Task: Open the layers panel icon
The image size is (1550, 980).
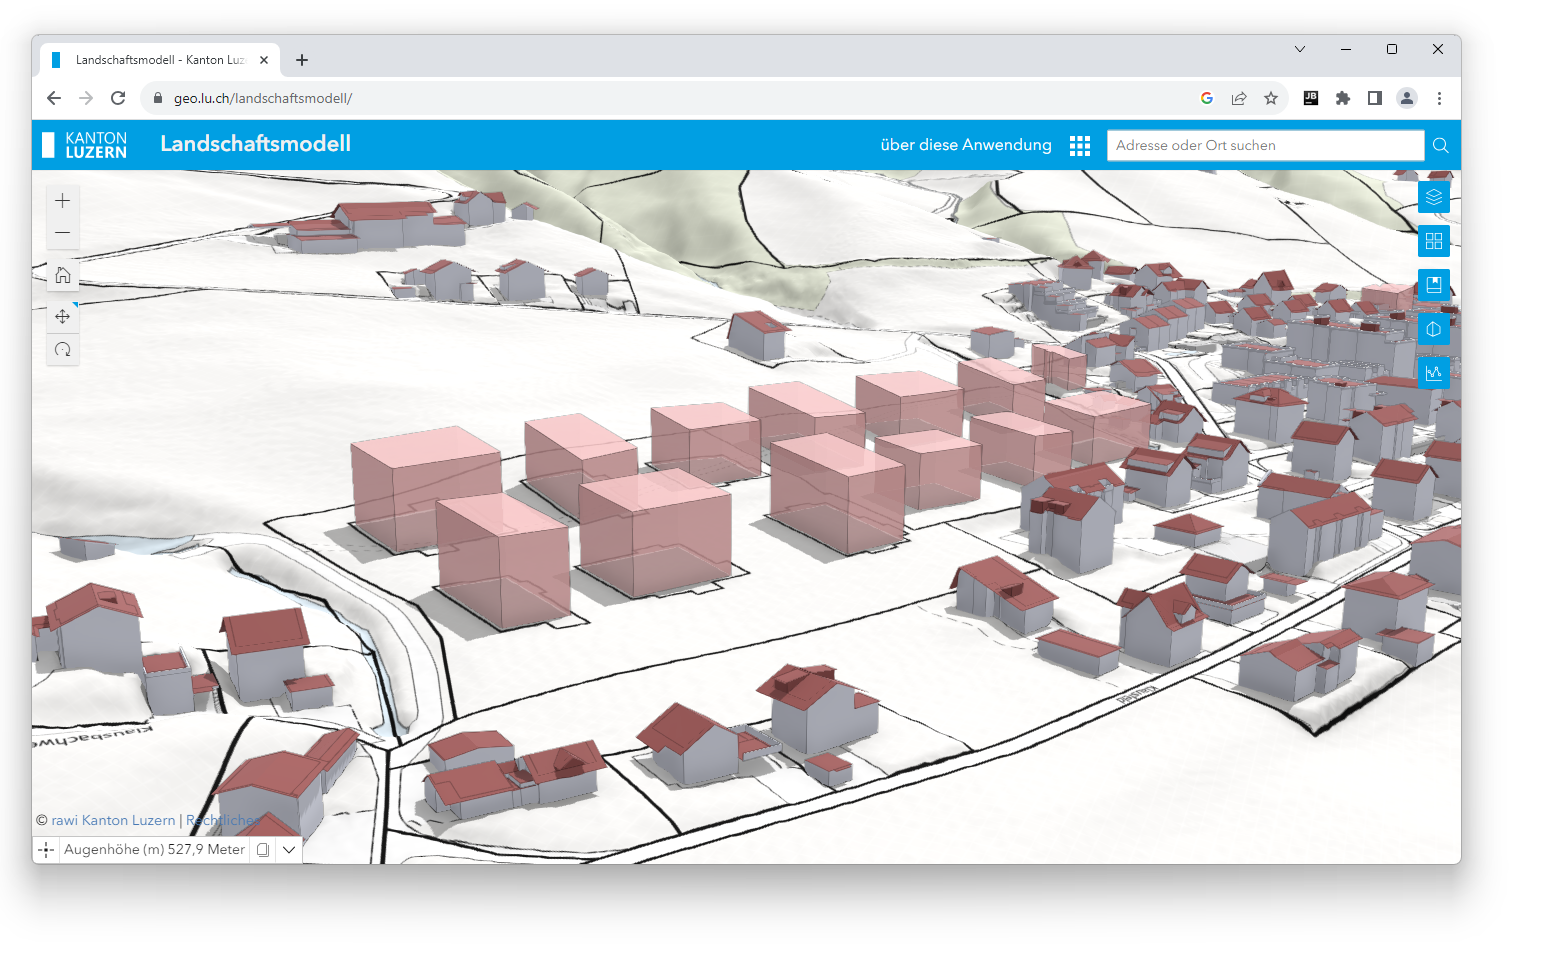Action: click(x=1433, y=197)
